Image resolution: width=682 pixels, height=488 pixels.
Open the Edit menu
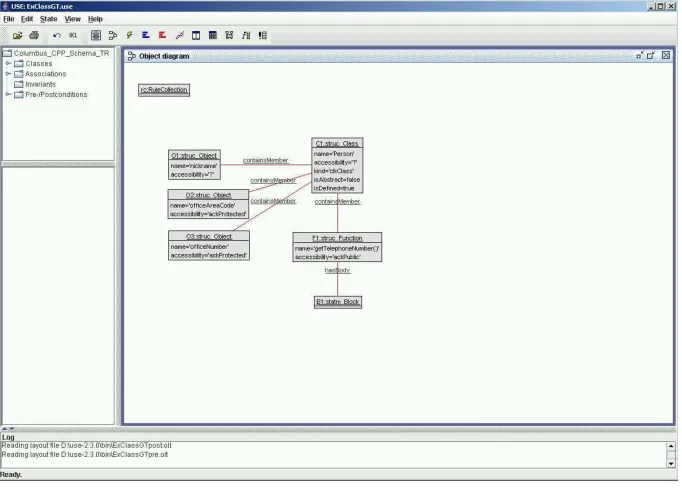coord(27,19)
